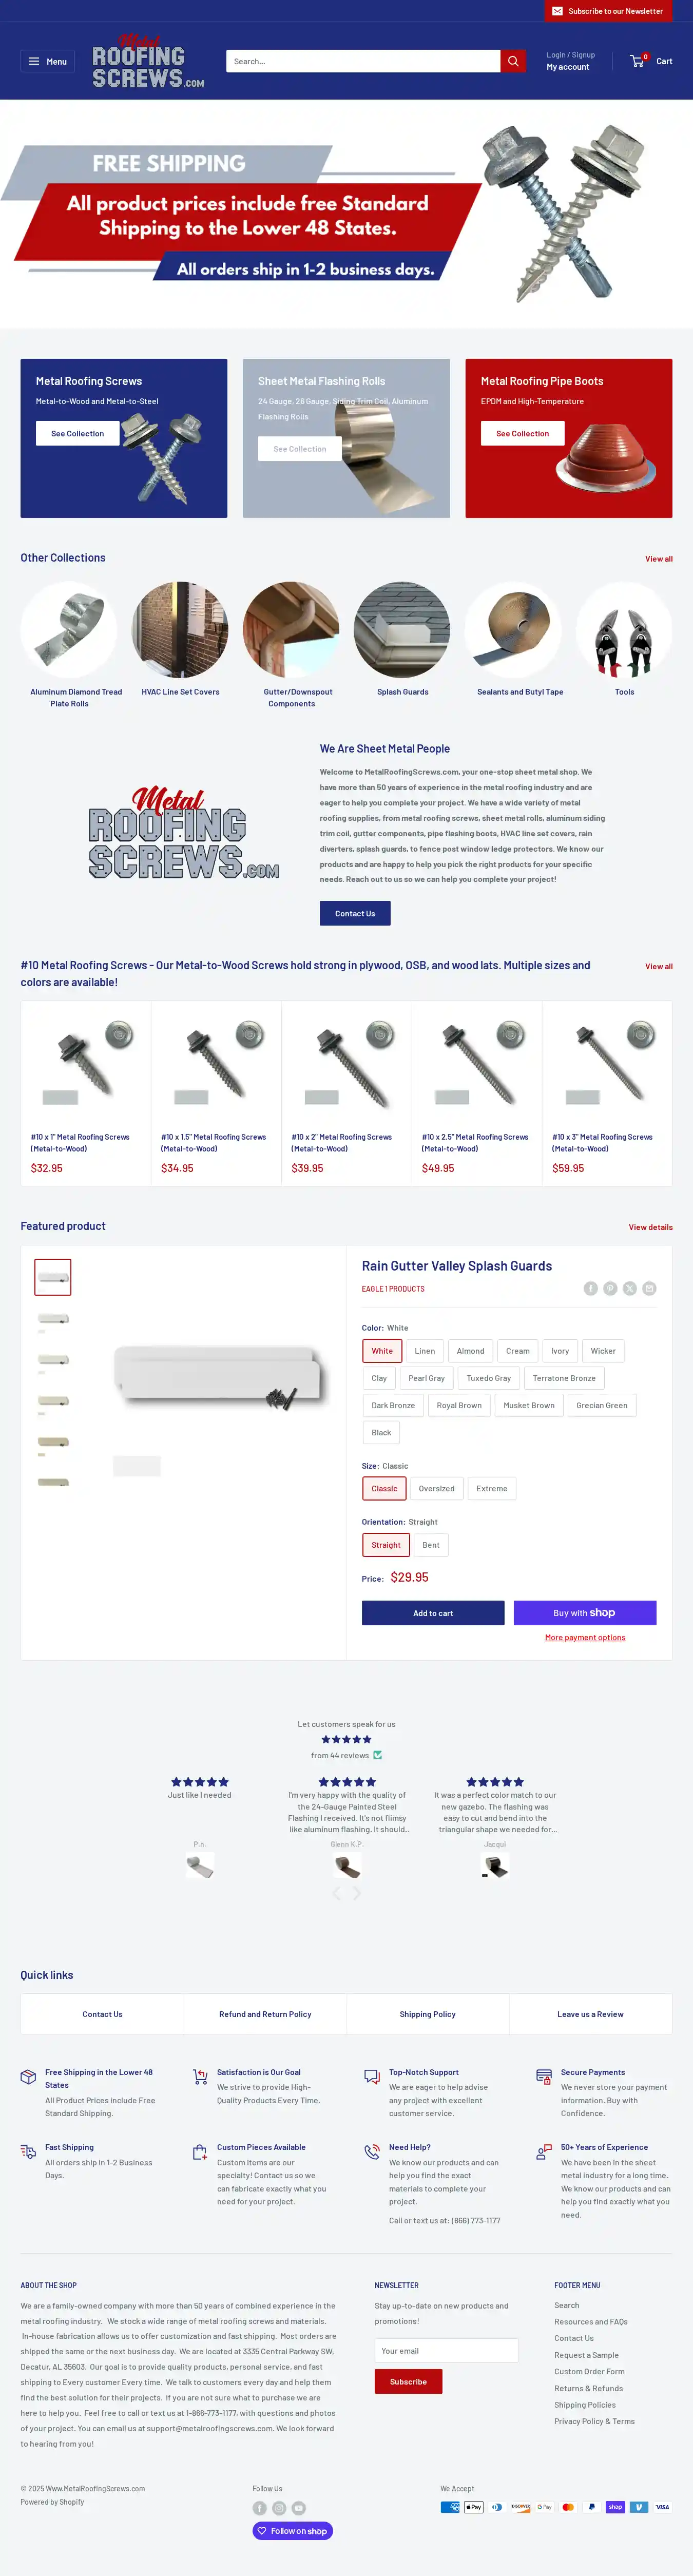Select Tuxedo Gray color swatch option

[488, 1378]
